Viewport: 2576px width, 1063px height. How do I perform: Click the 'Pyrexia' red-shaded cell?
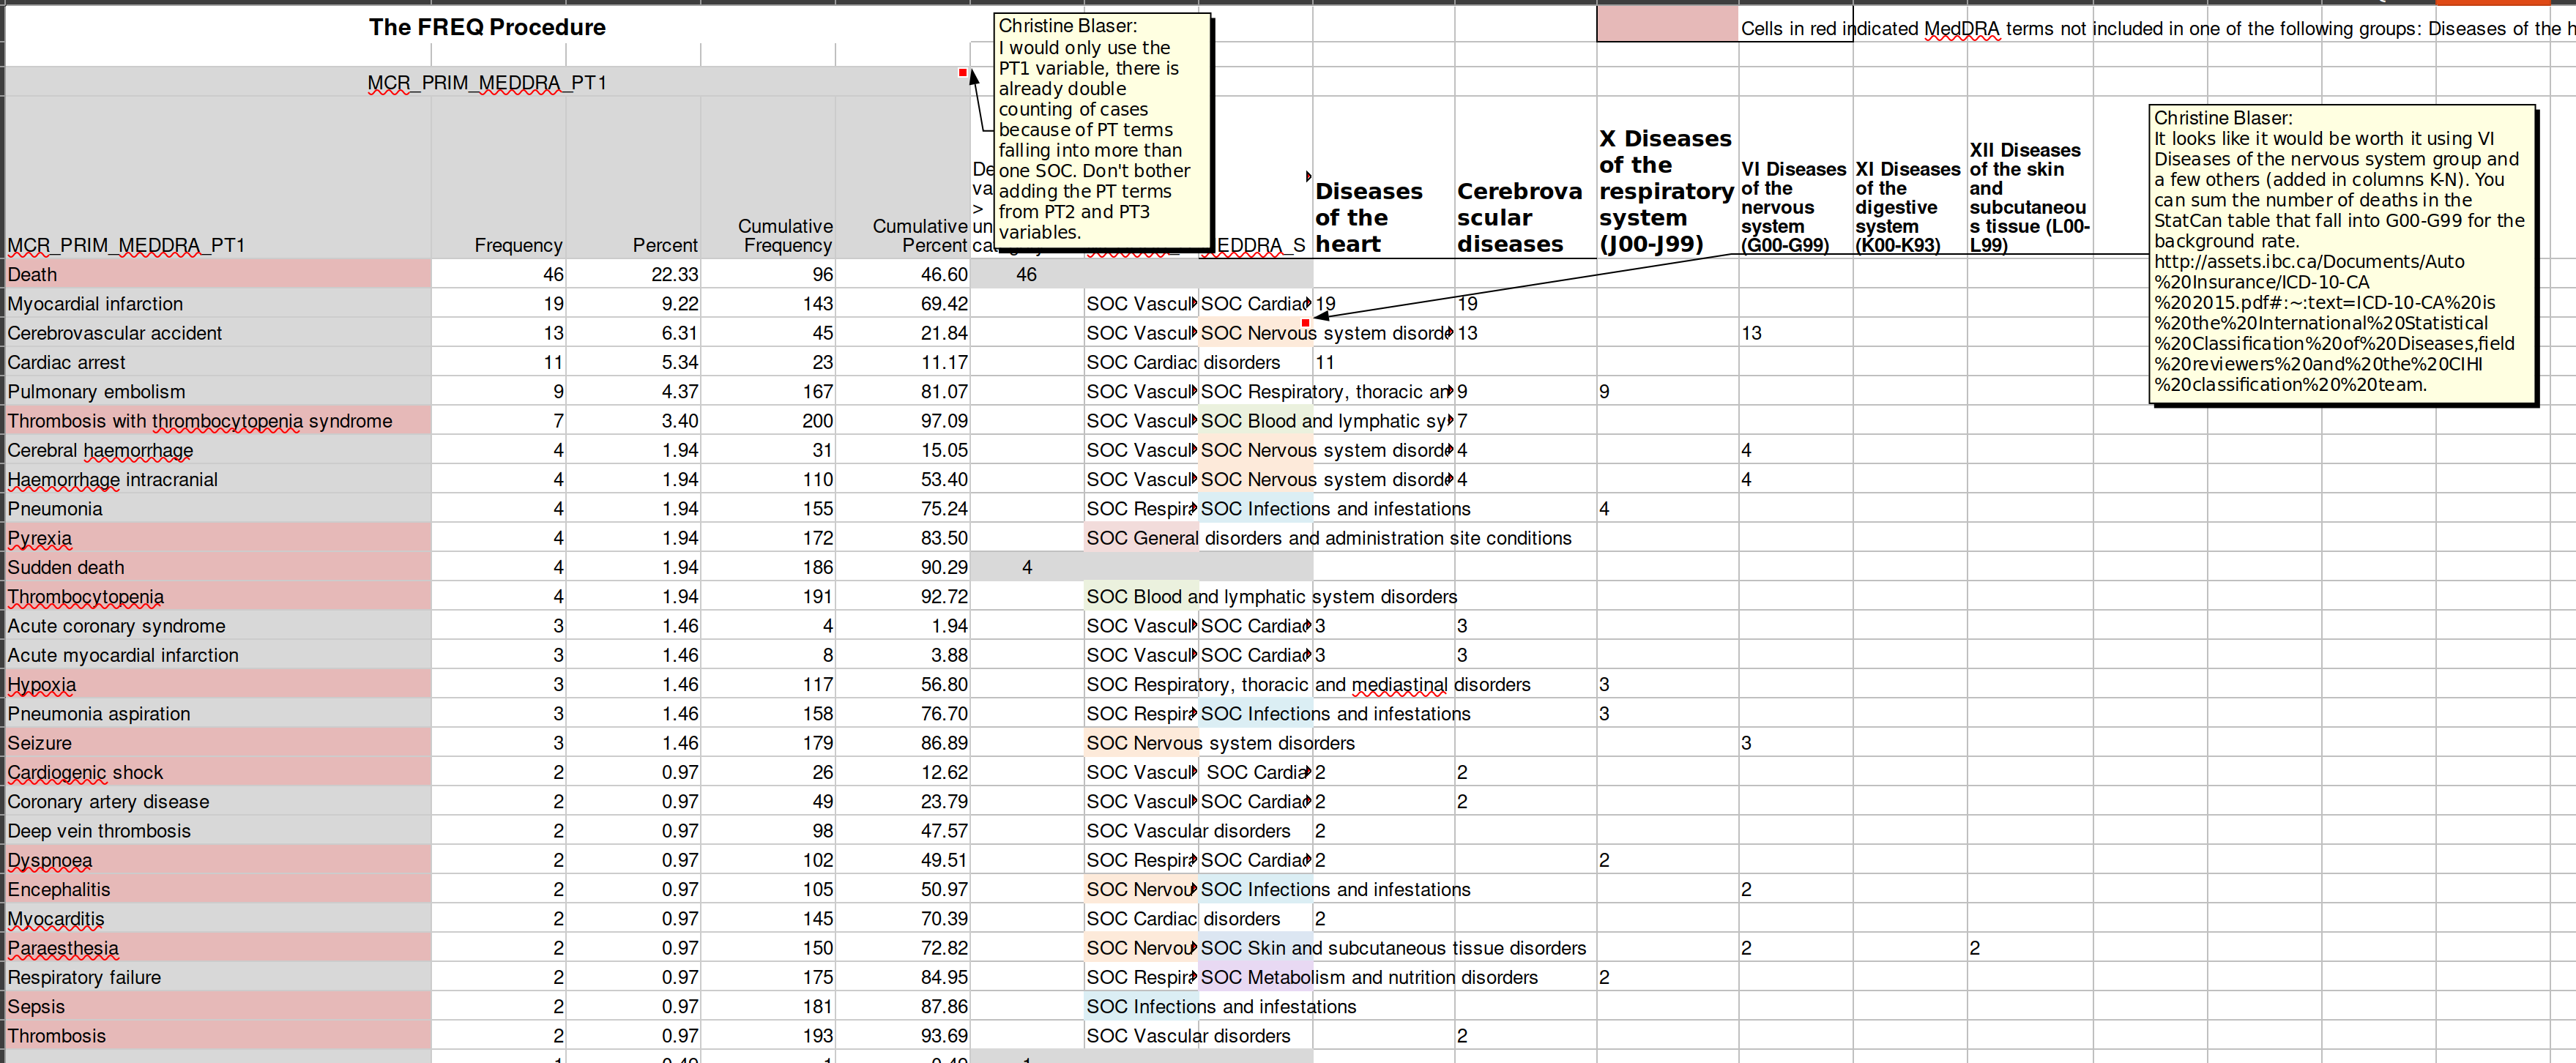pyautogui.click(x=218, y=538)
